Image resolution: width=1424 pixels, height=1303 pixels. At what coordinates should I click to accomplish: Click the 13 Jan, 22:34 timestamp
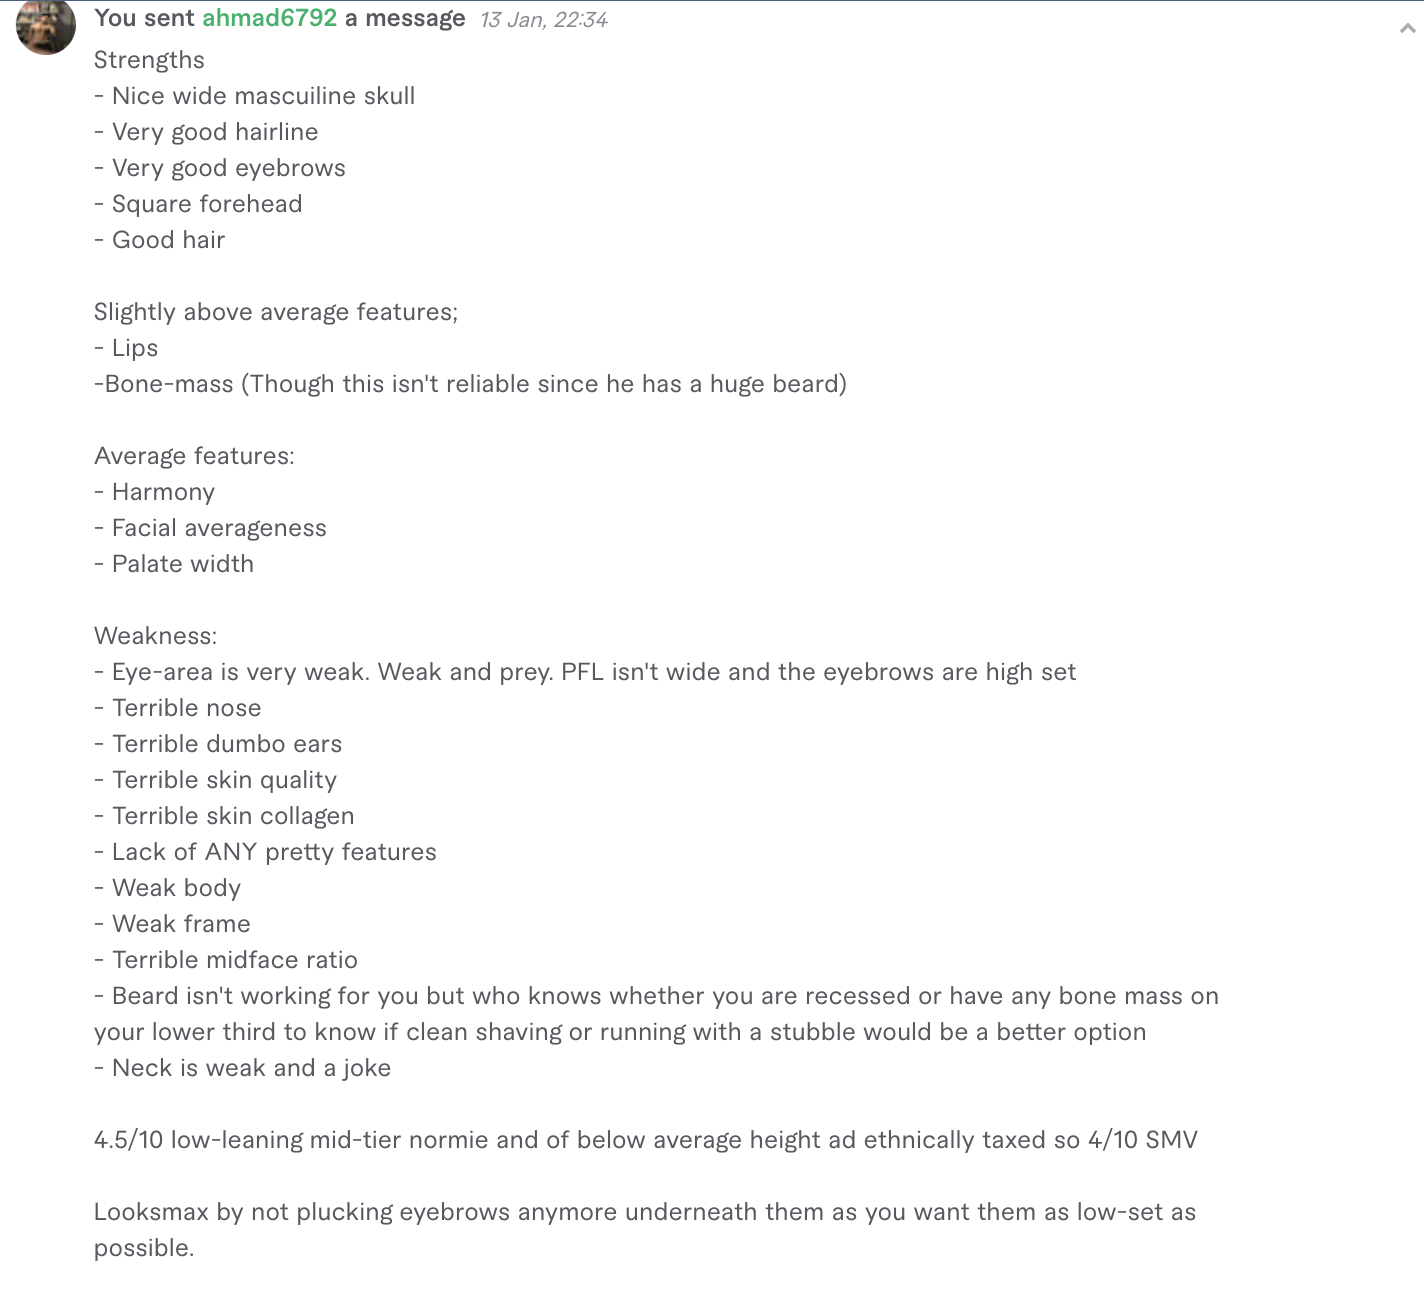[x=543, y=20]
